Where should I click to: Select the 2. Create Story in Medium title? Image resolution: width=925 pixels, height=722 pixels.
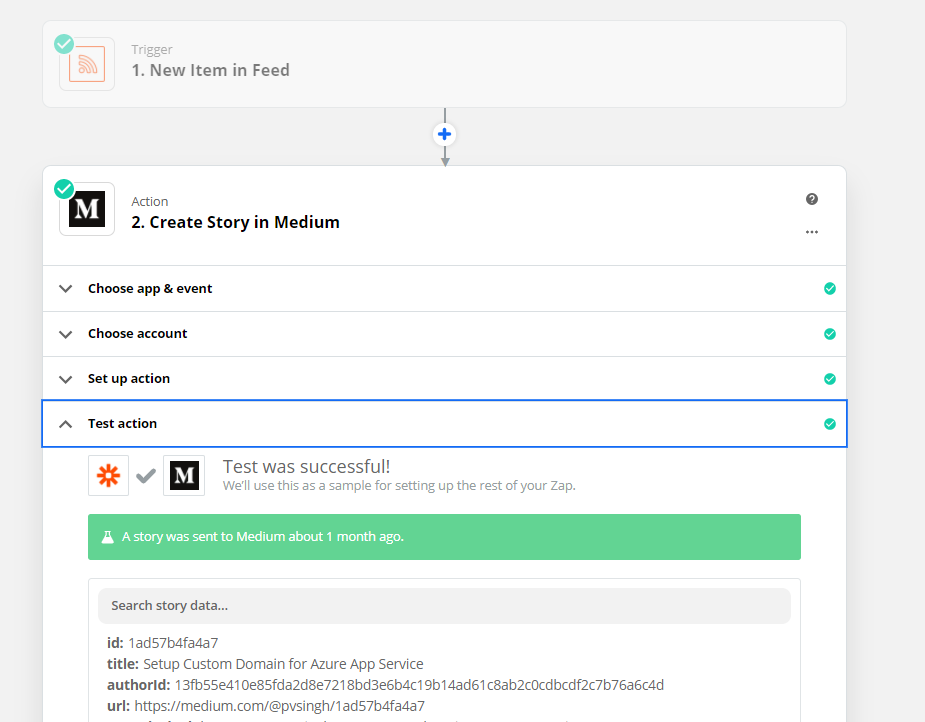tap(236, 222)
